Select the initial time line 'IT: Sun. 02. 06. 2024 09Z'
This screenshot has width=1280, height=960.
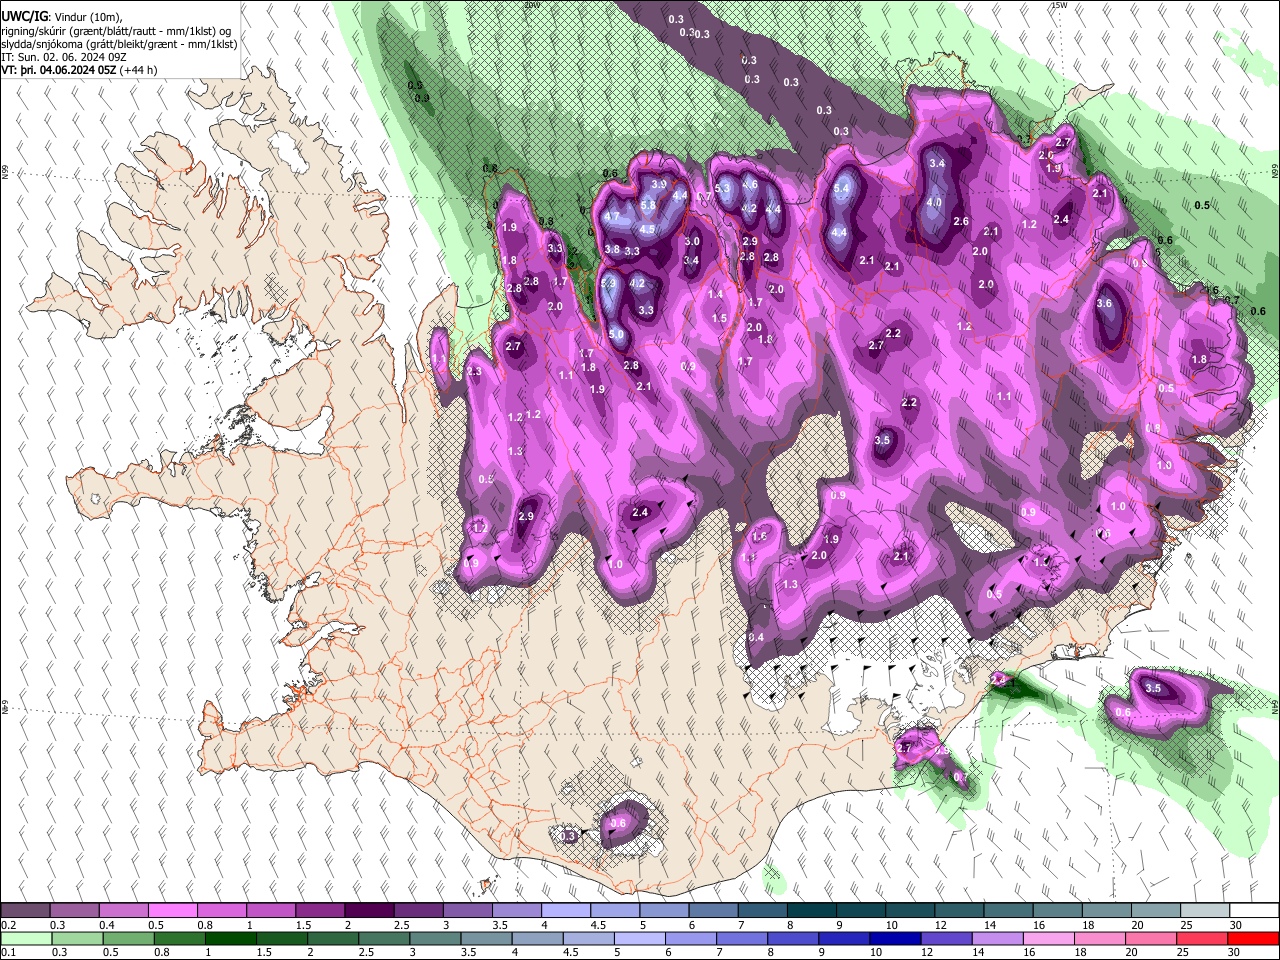click(x=64, y=57)
